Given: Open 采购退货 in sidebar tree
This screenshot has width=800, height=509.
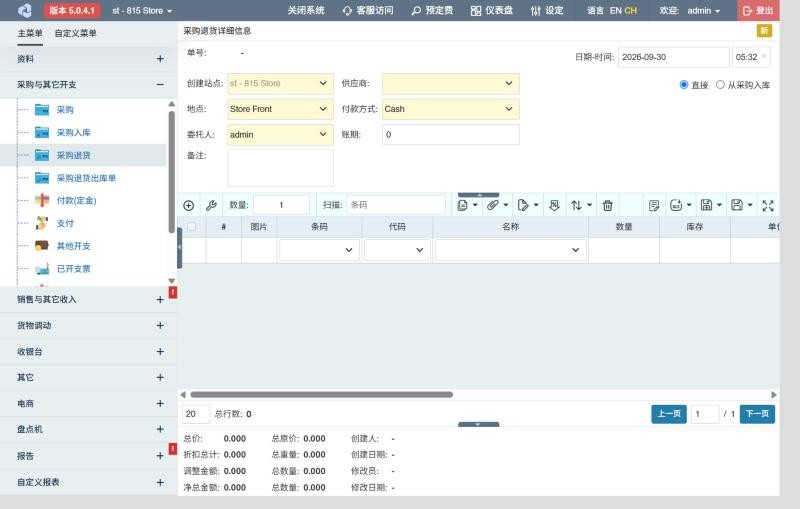Looking at the screenshot, I should point(73,156).
